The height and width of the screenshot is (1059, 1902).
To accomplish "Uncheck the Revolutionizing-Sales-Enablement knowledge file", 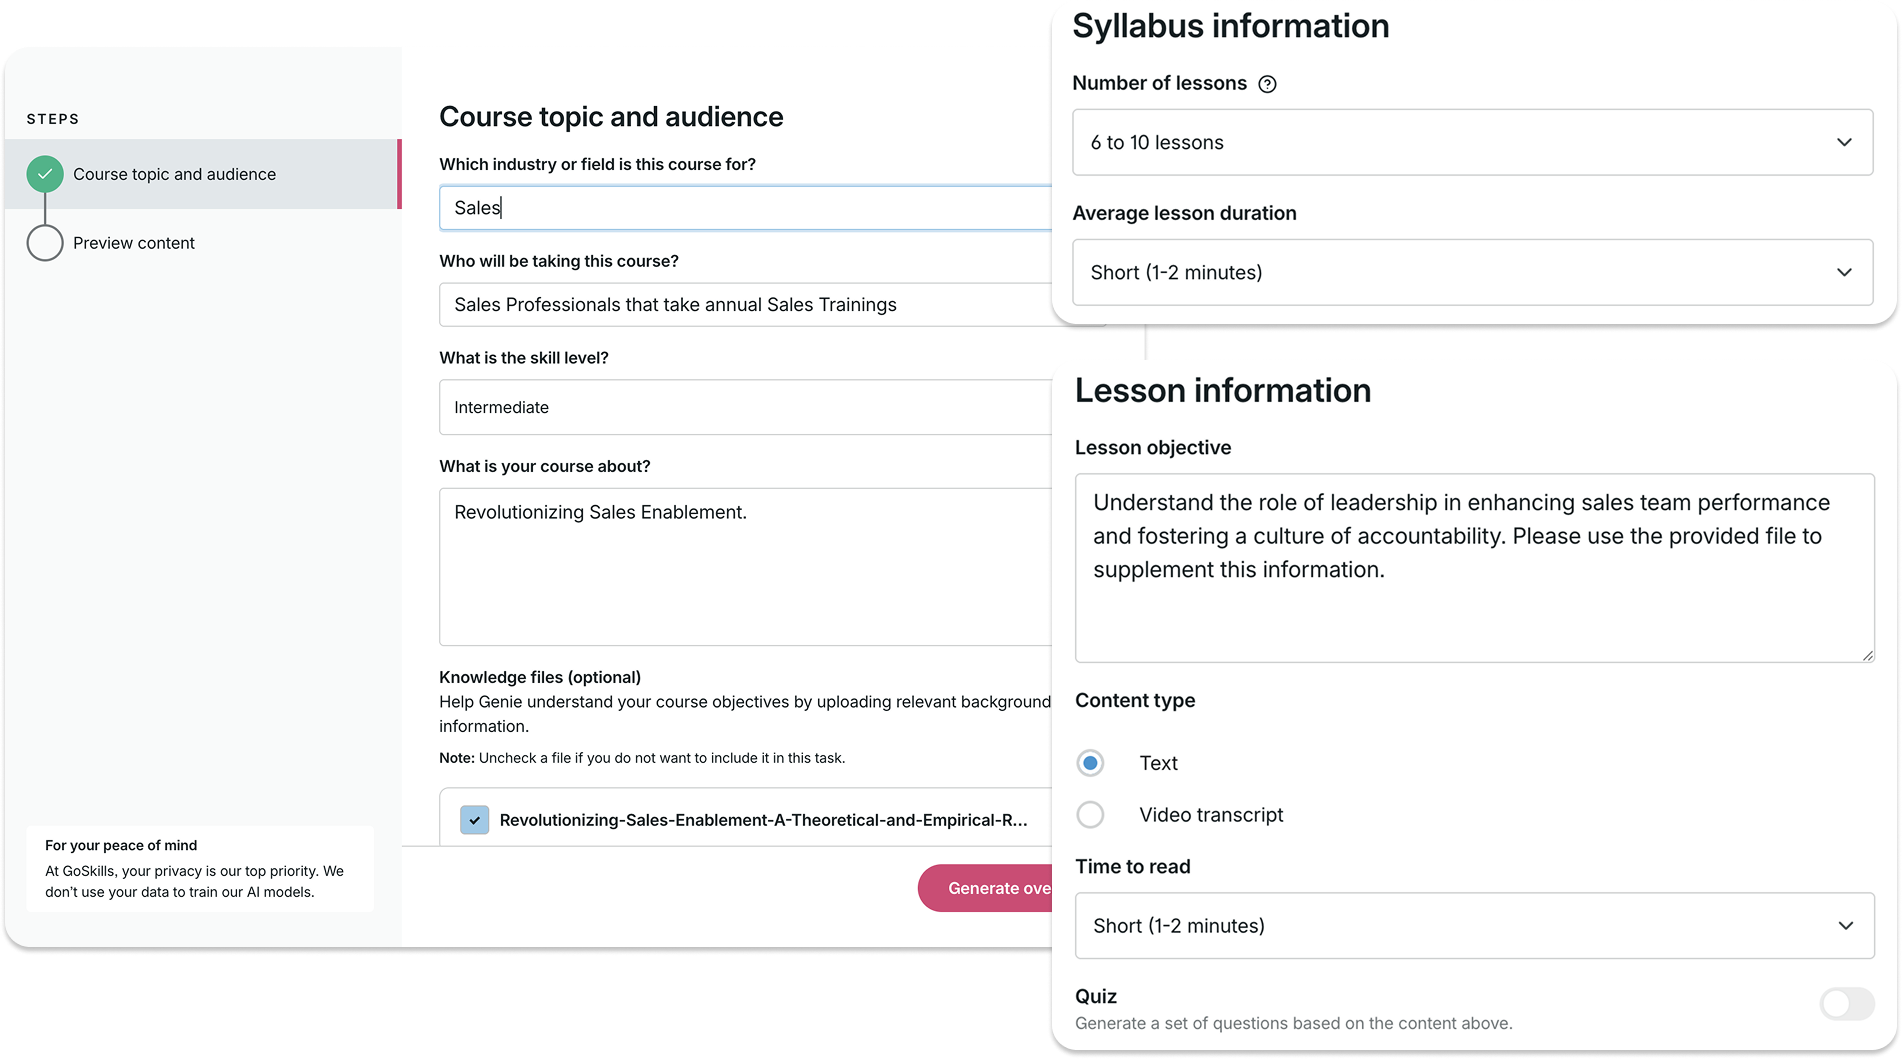I will (x=473, y=819).
